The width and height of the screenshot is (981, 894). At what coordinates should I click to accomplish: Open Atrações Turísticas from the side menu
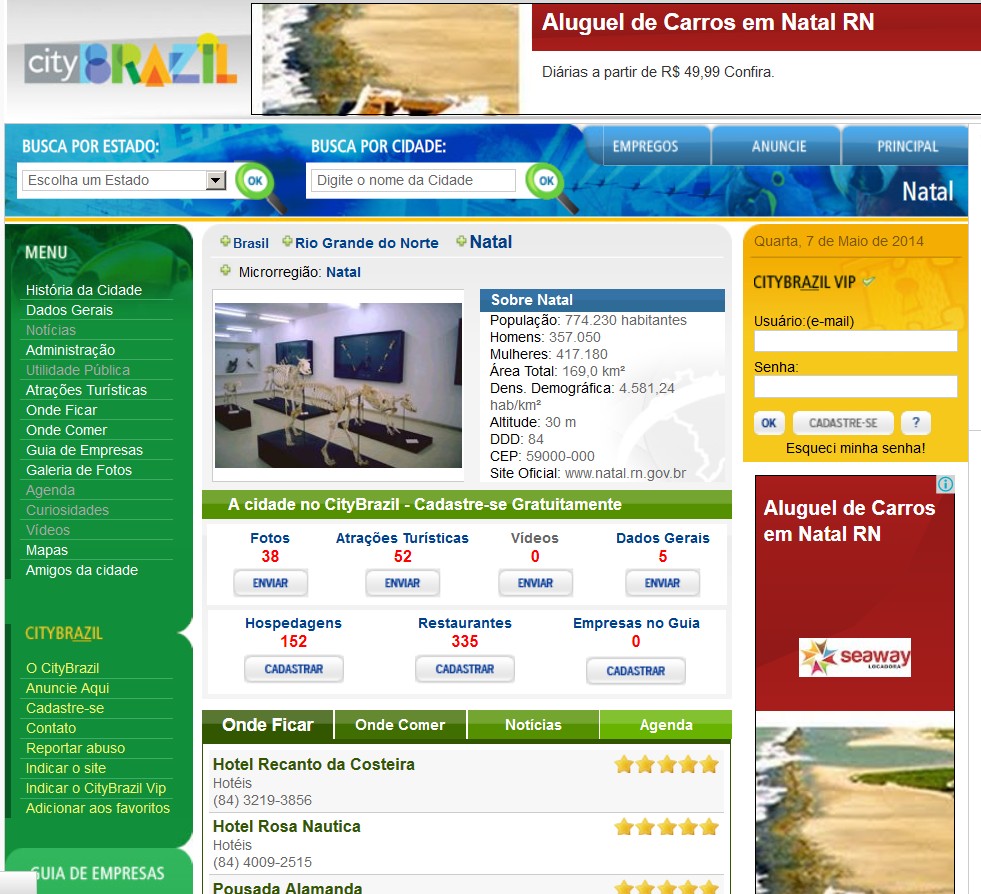click(86, 390)
